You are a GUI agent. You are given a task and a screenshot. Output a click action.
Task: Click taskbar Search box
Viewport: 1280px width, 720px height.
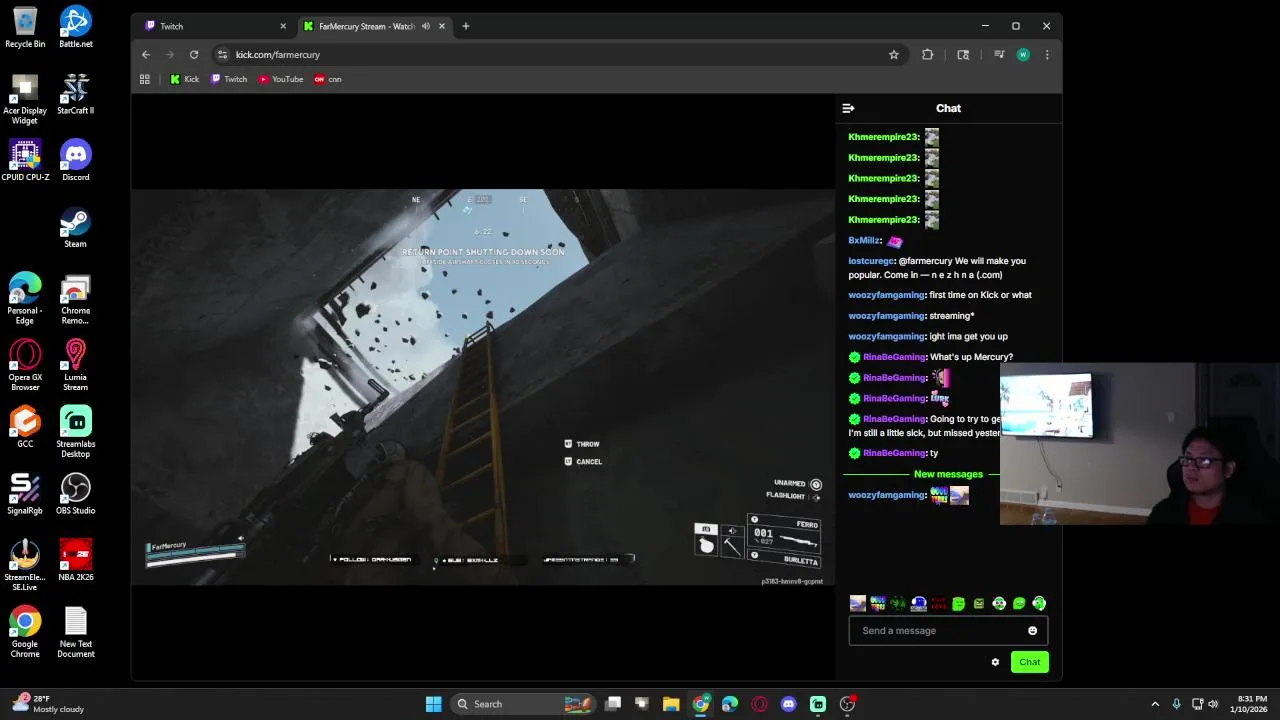[x=522, y=704]
